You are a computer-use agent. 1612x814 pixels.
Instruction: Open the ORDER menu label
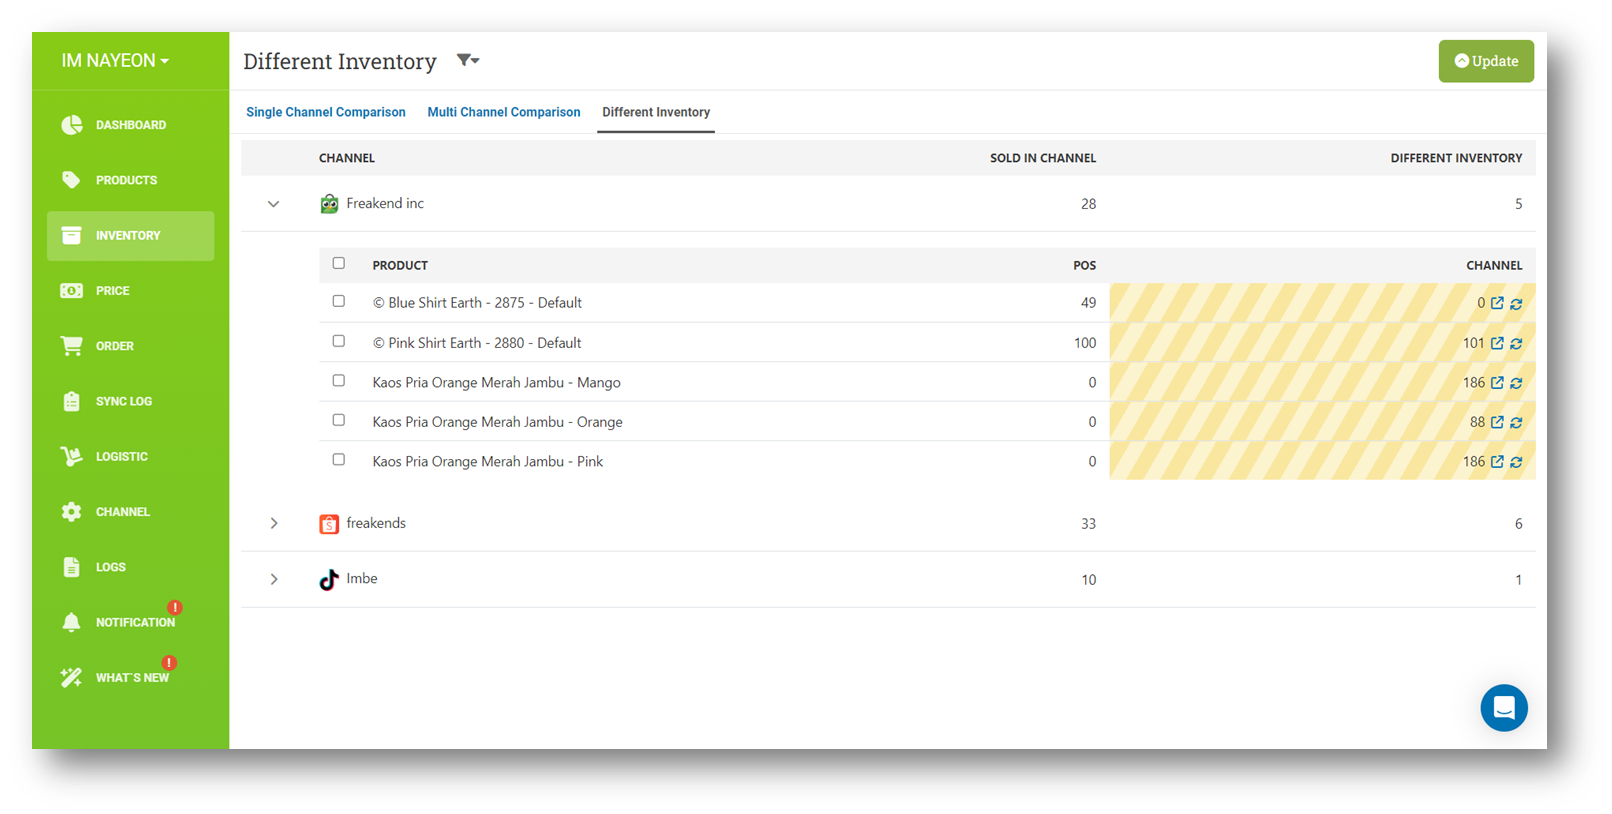[x=115, y=346]
